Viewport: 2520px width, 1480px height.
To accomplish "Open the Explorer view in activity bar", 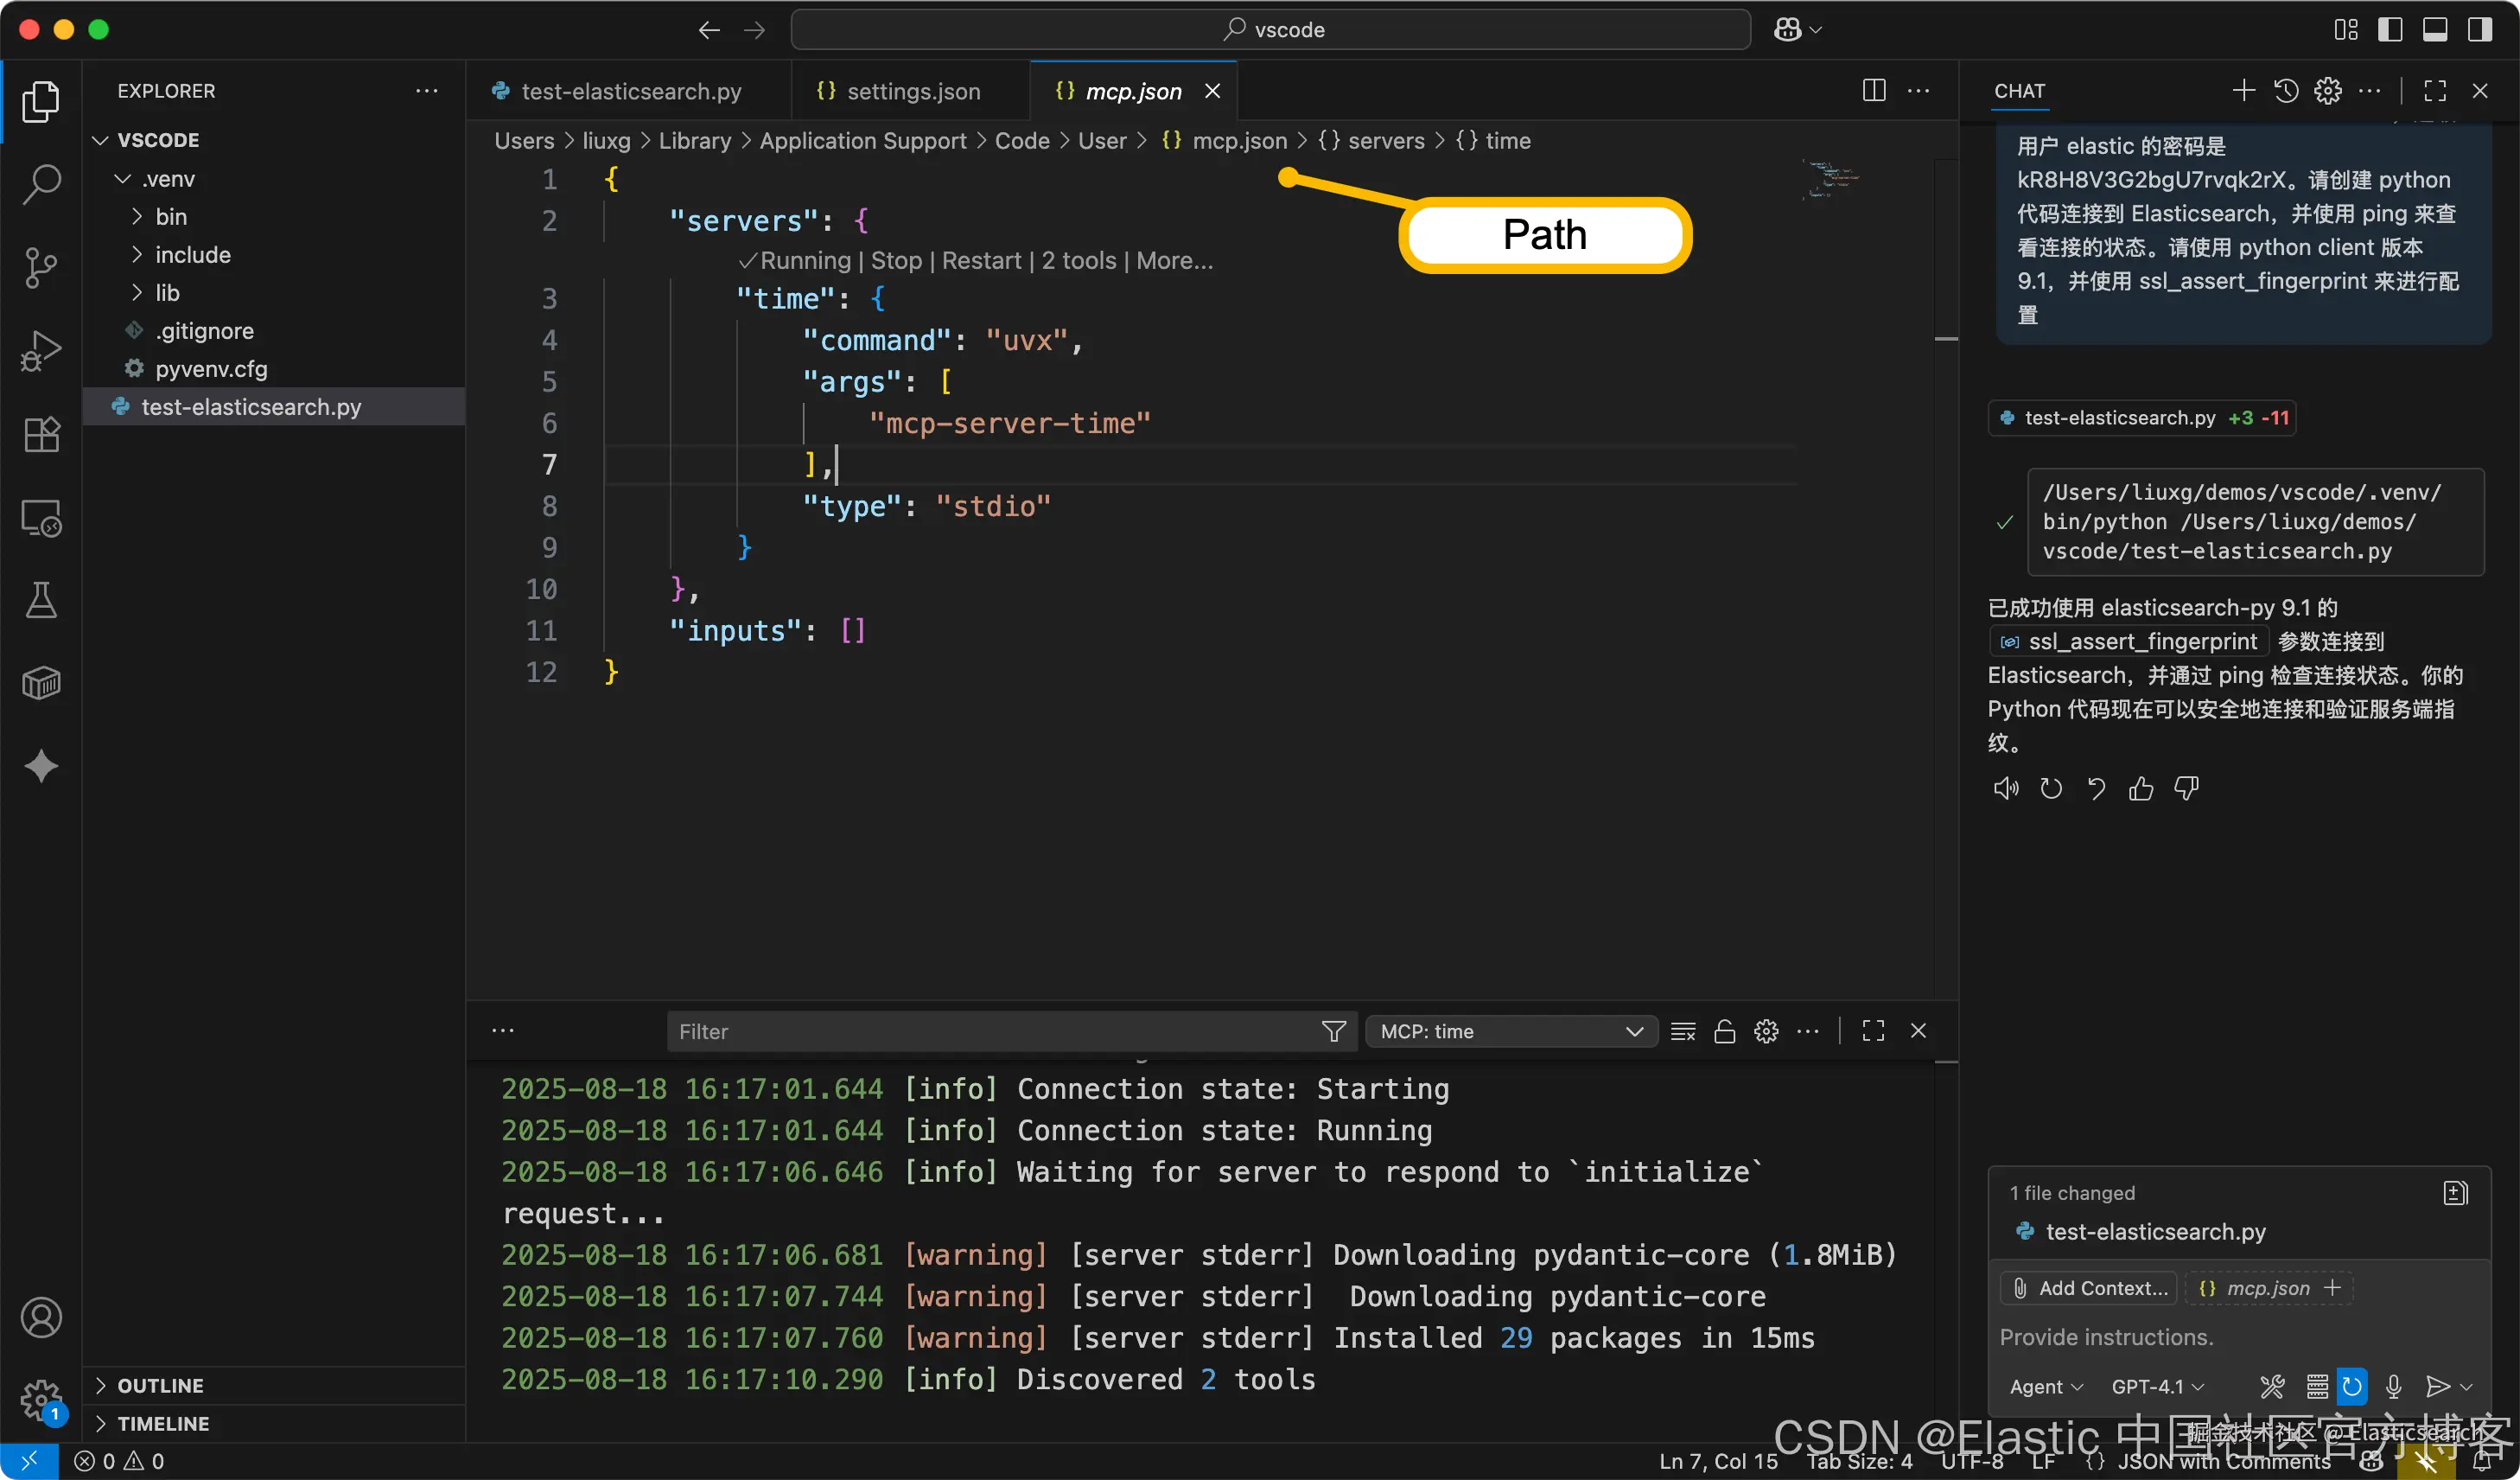I will (41, 101).
